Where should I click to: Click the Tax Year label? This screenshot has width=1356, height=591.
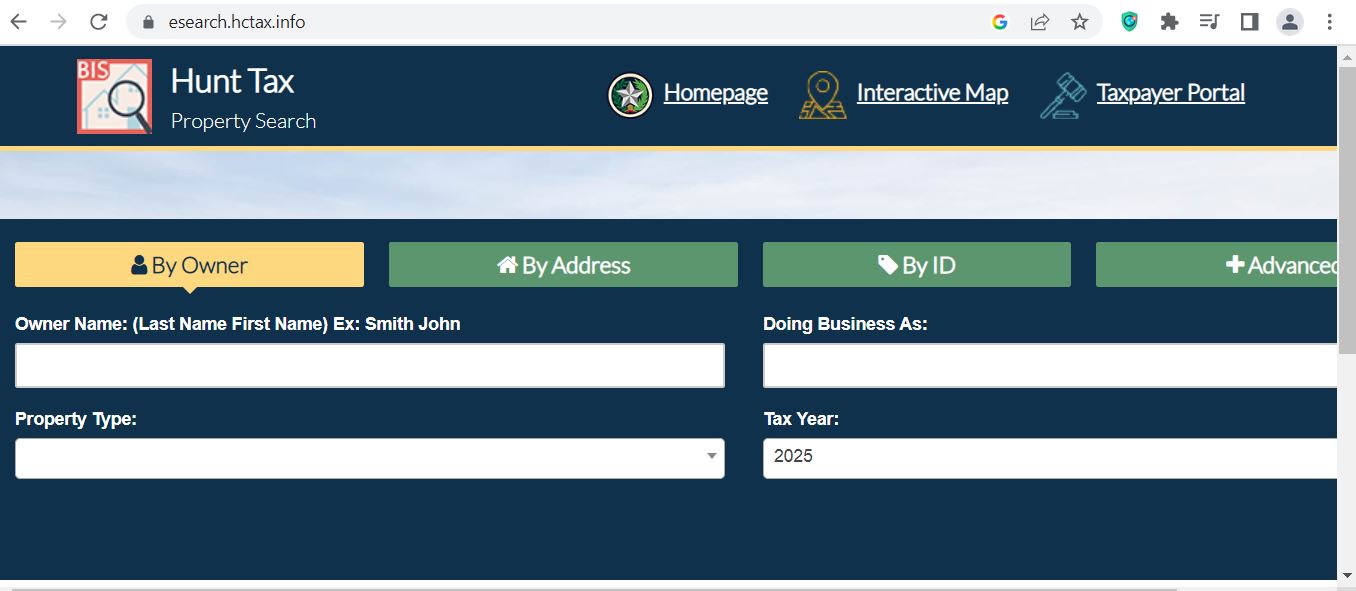pos(801,419)
